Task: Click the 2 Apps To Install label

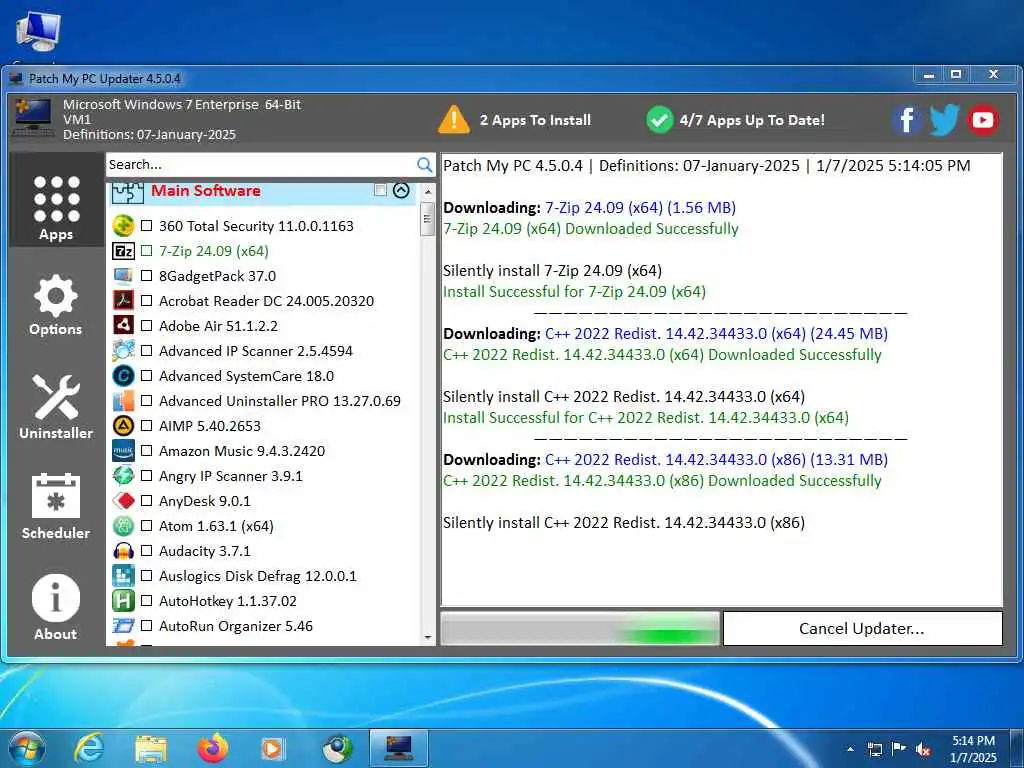Action: click(535, 120)
